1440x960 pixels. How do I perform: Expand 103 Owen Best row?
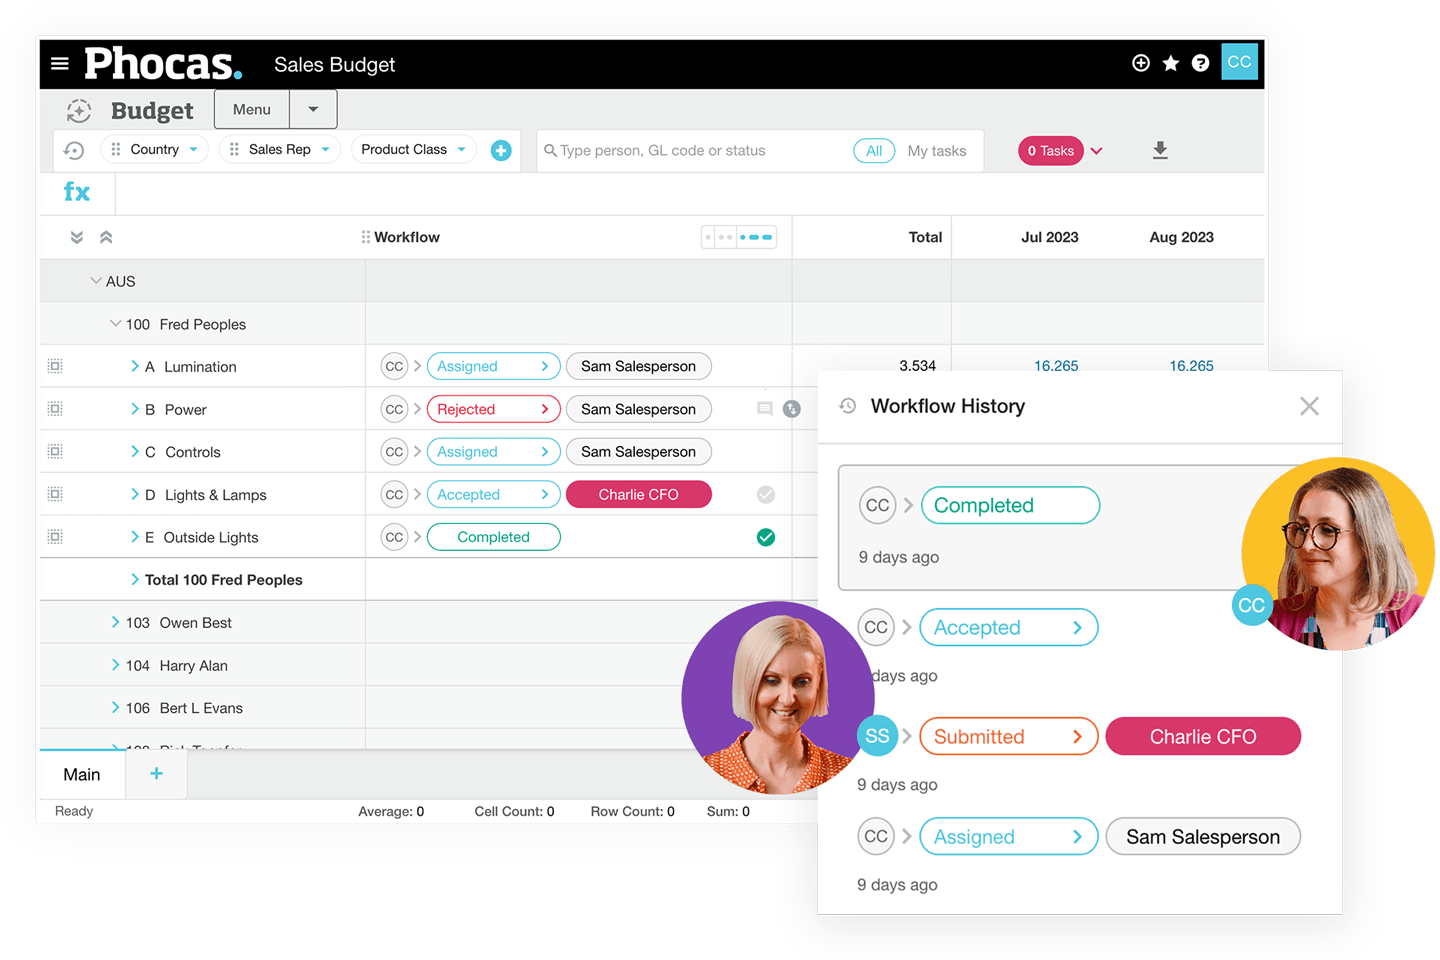[115, 622]
